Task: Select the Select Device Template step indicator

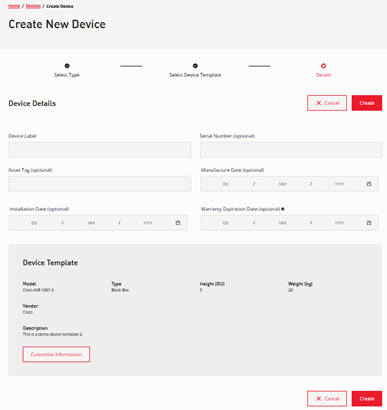Action: coord(195,66)
